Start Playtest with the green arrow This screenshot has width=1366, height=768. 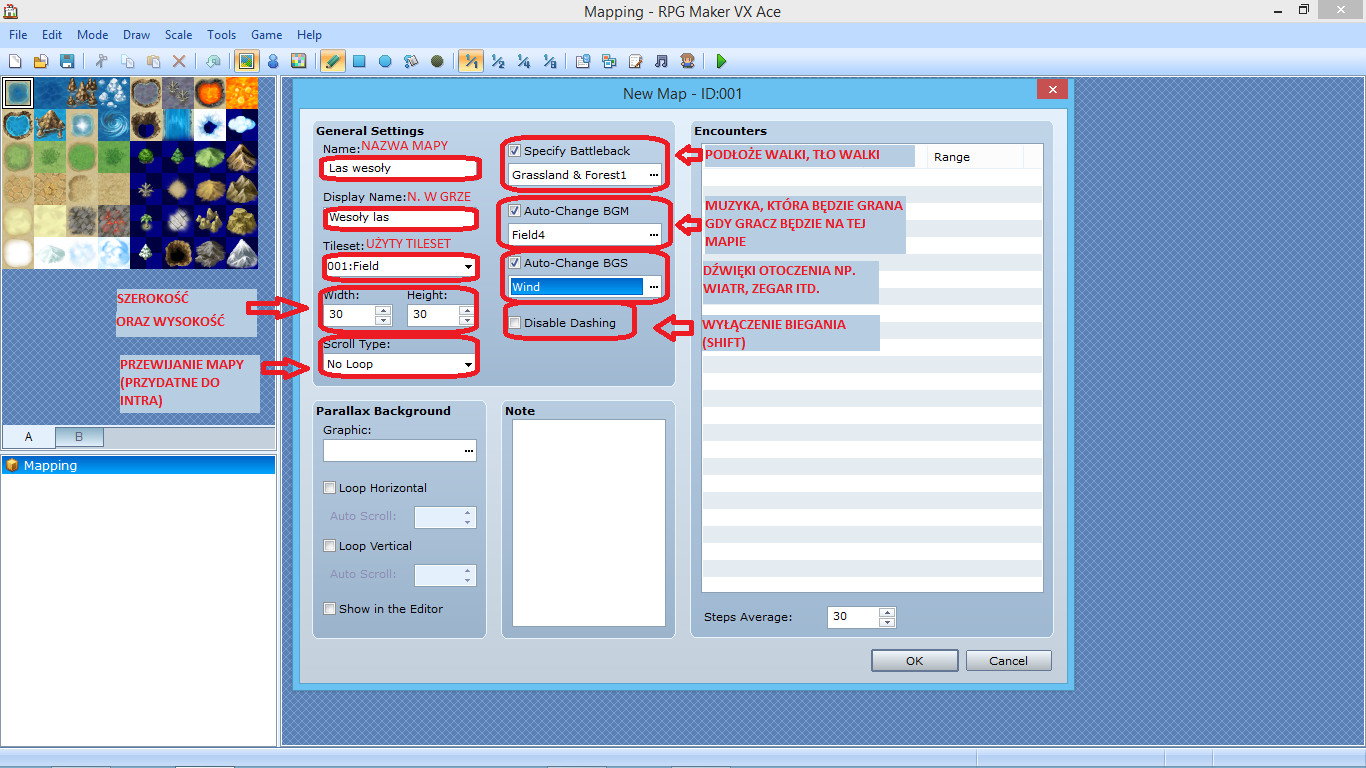[x=722, y=61]
